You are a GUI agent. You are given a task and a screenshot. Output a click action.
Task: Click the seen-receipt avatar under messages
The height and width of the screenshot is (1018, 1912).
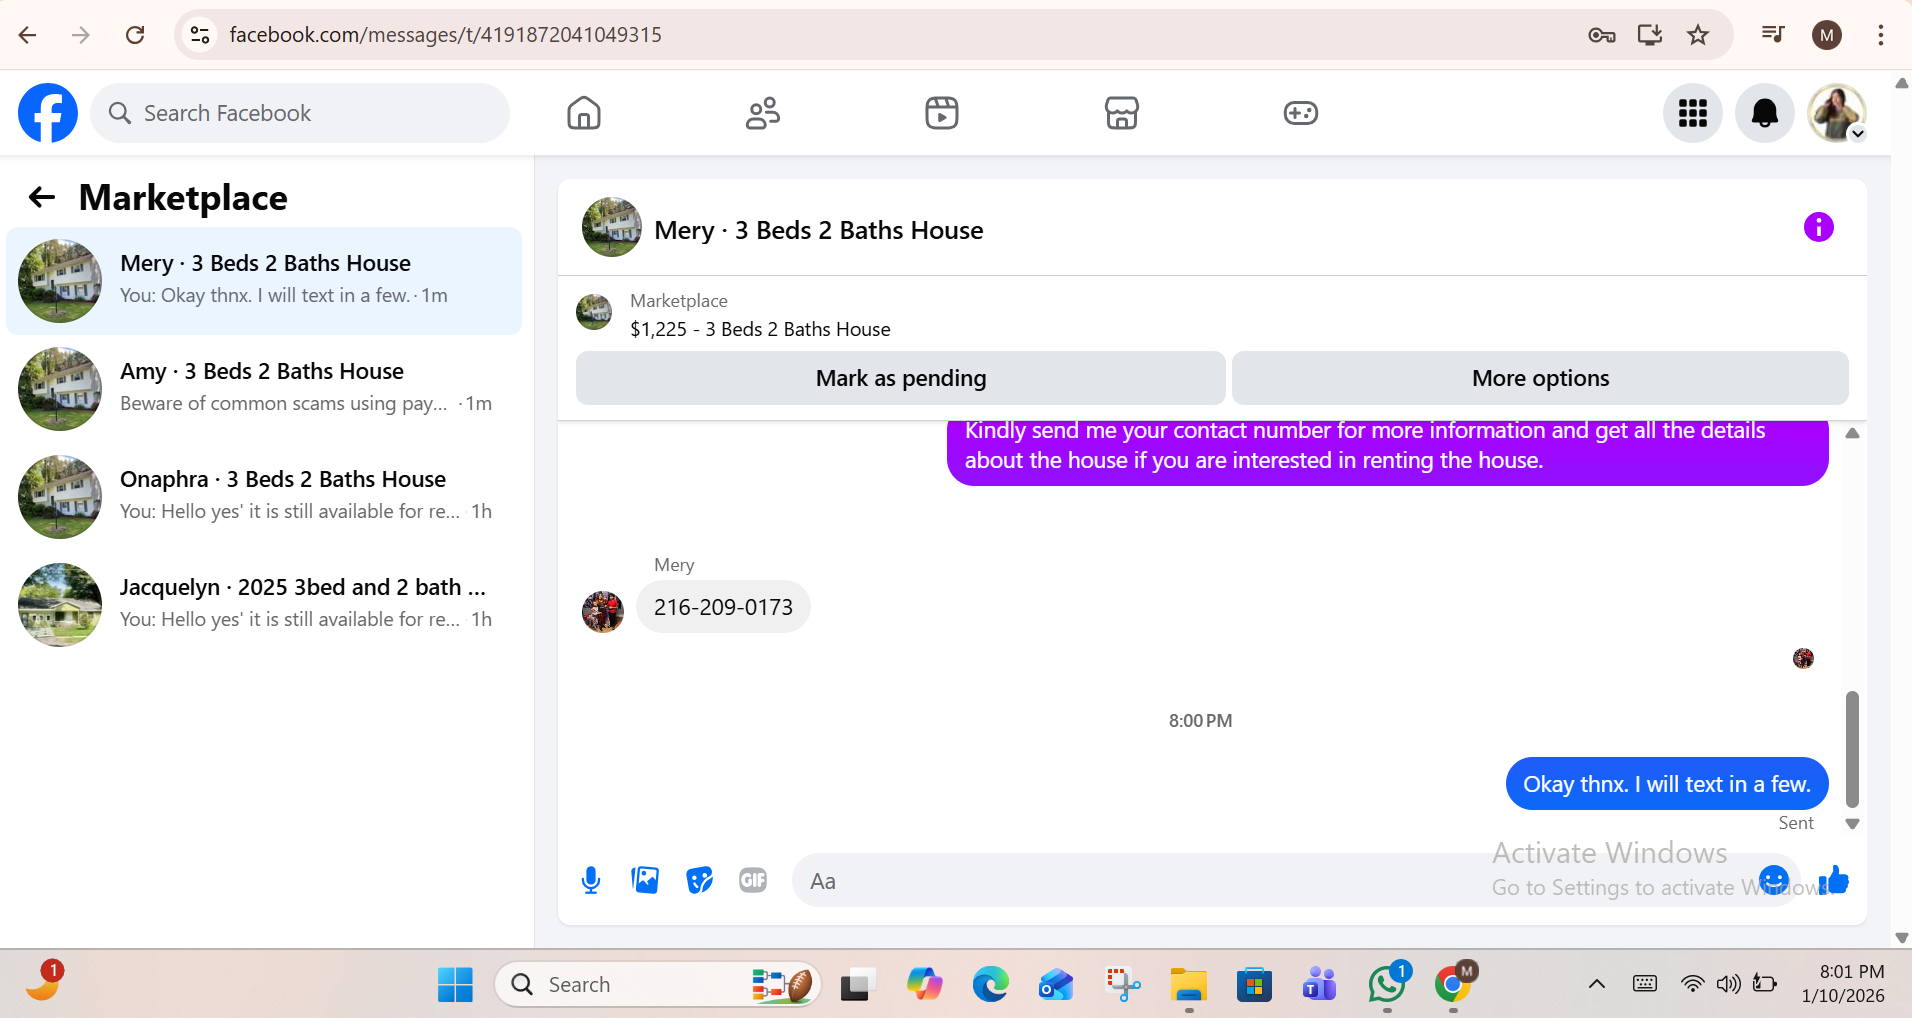pyautogui.click(x=1803, y=658)
